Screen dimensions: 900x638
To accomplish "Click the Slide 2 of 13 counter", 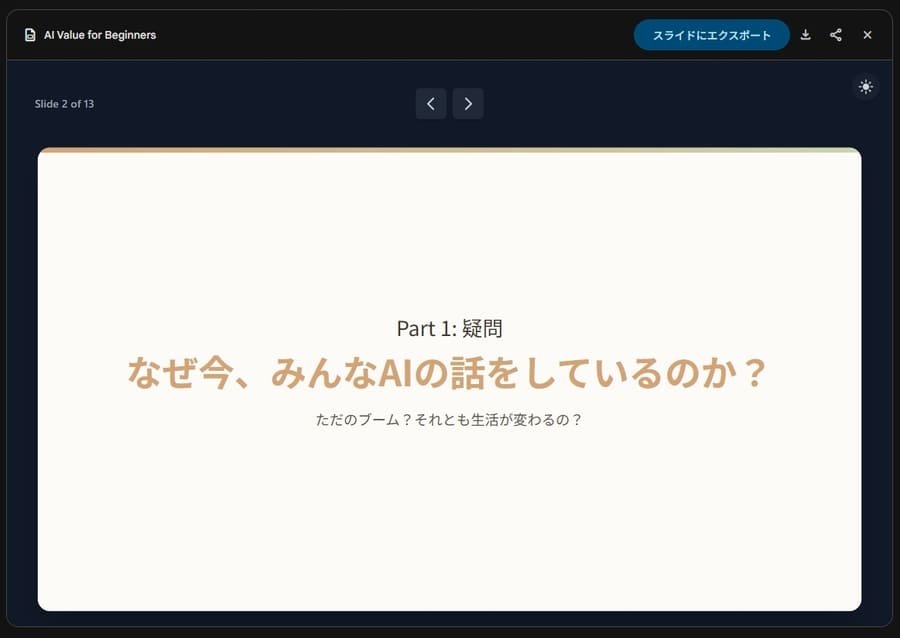I will coord(64,103).
